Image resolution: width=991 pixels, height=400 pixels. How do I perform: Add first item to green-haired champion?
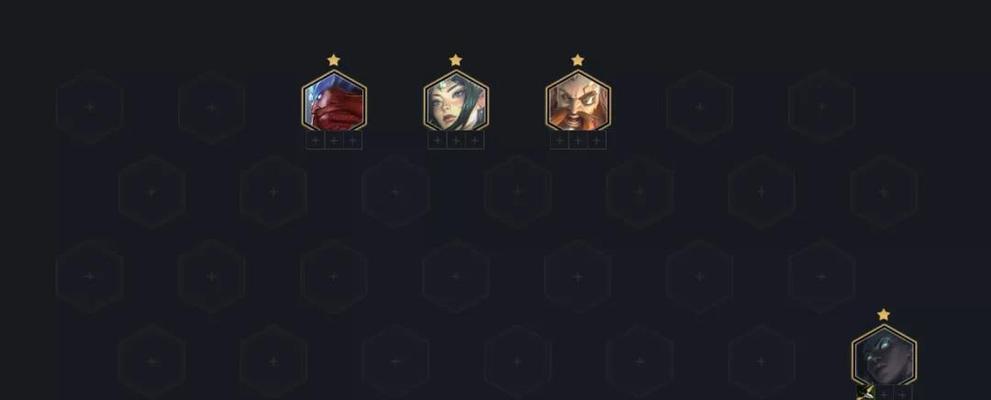click(437, 141)
